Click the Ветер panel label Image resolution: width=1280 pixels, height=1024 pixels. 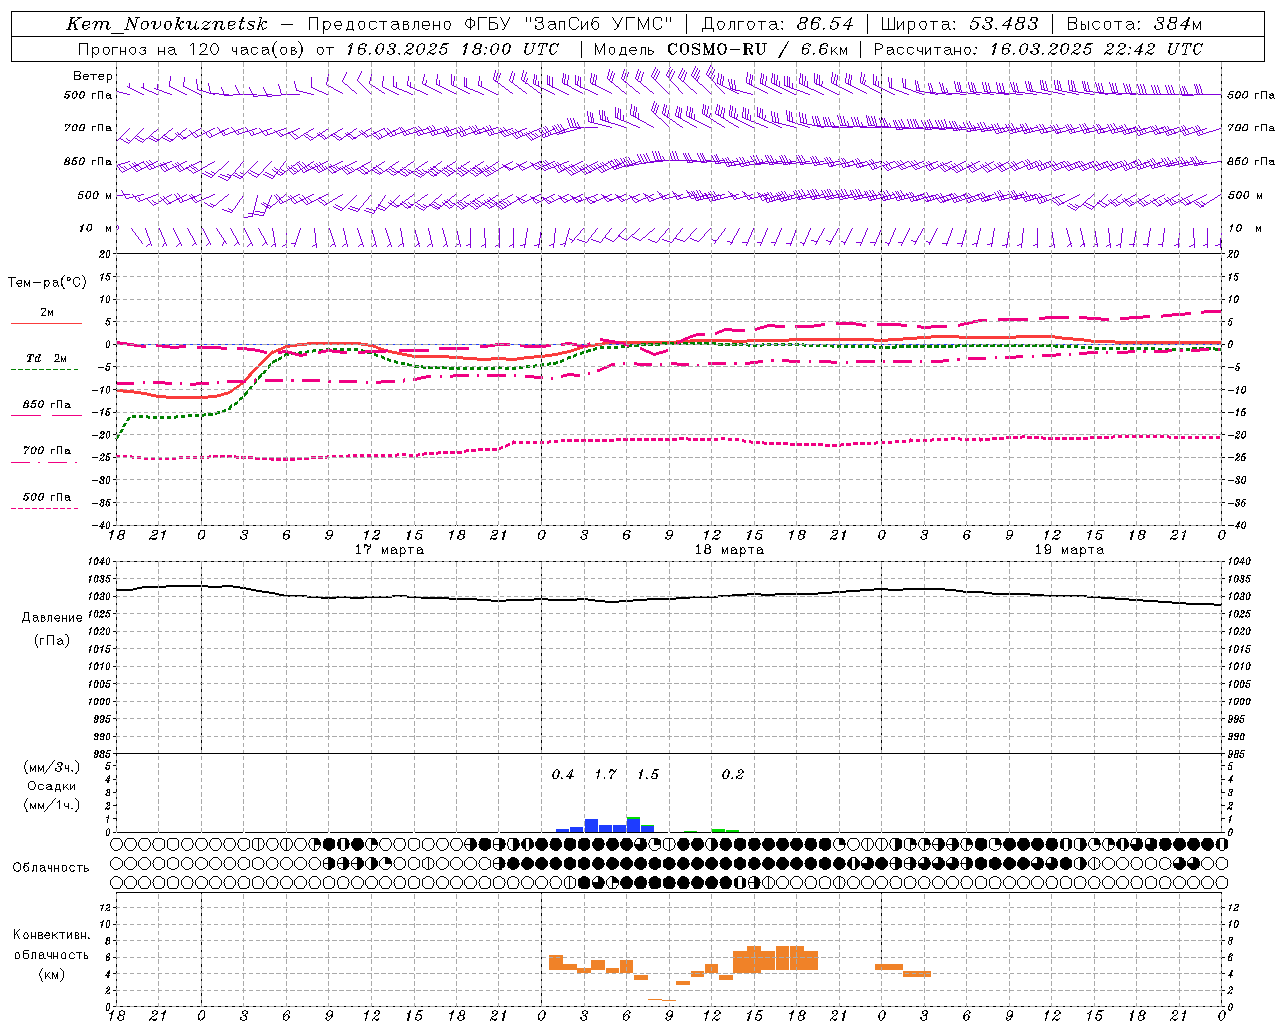(x=93, y=76)
